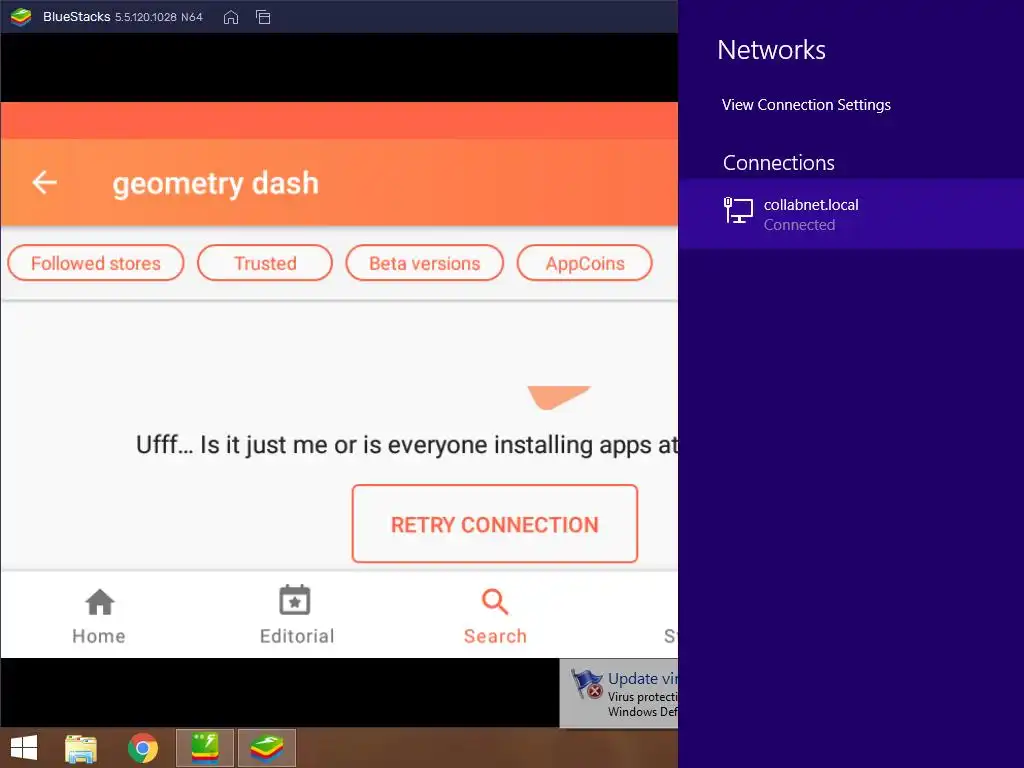Click the Ufff... error message text
This screenshot has height=768, width=1024.
(407, 445)
